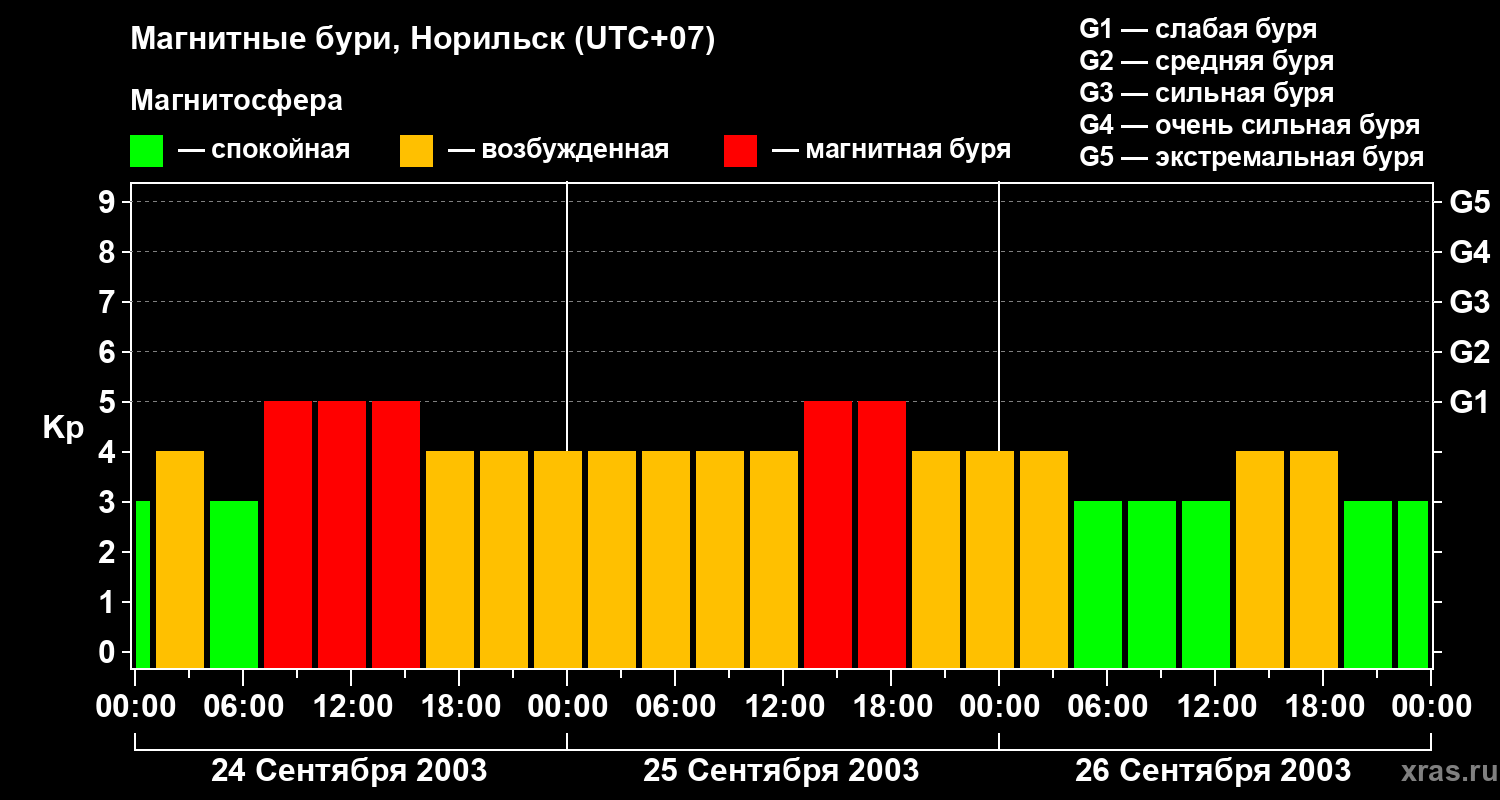The height and width of the screenshot is (800, 1500).
Task: Click the first red bar on 24 September
Action: click(288, 534)
